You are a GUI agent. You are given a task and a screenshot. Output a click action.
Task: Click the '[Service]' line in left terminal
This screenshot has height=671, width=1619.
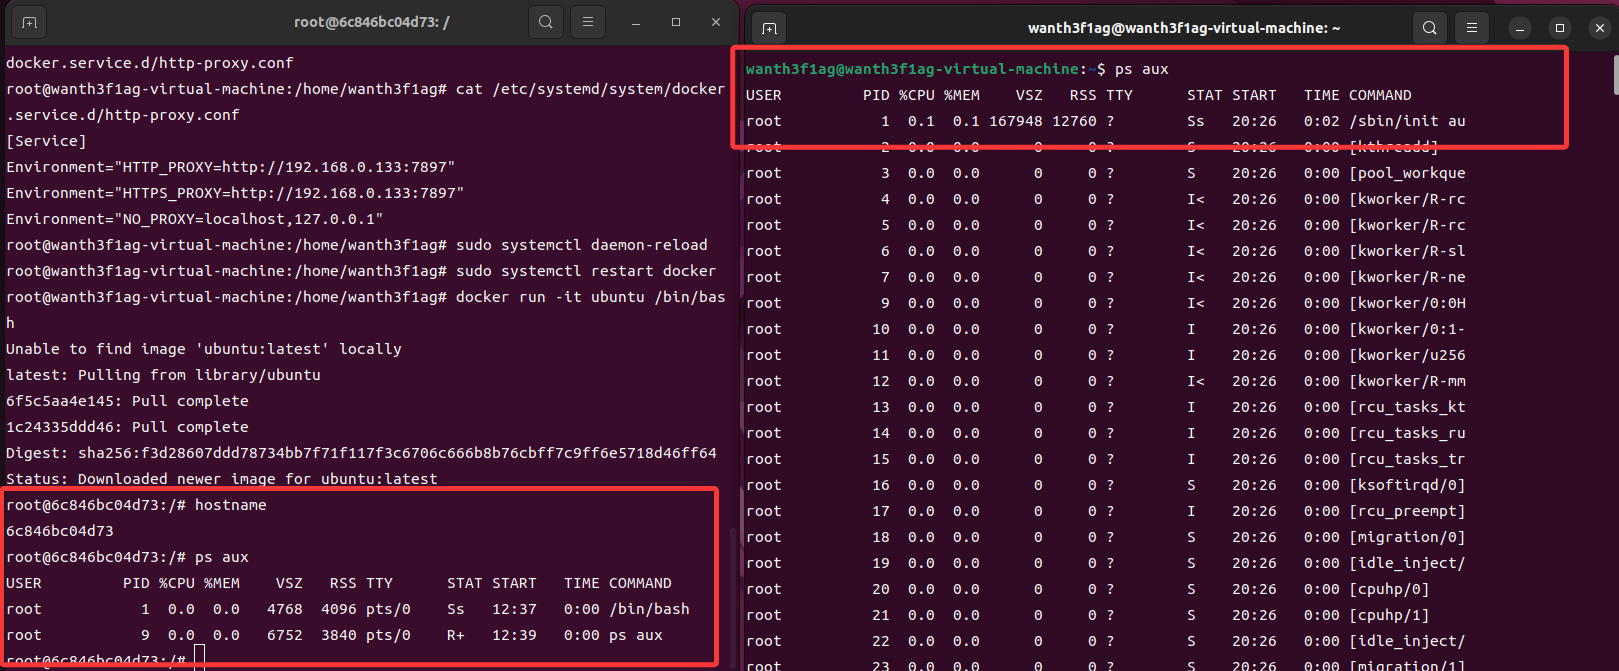[46, 141]
